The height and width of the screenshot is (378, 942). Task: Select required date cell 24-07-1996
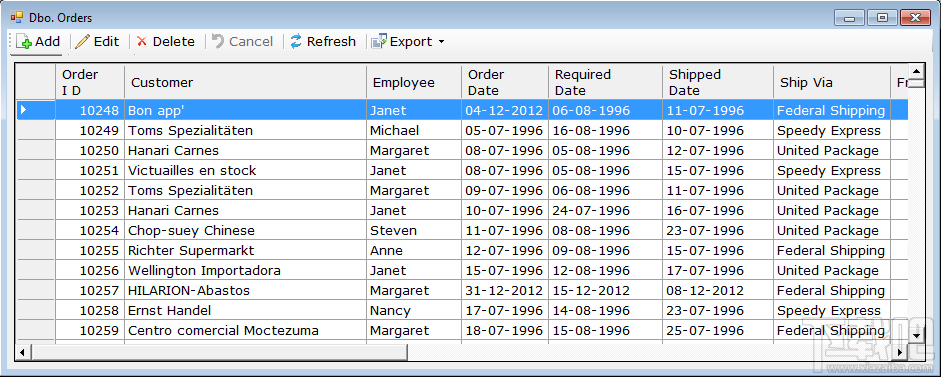coord(606,210)
